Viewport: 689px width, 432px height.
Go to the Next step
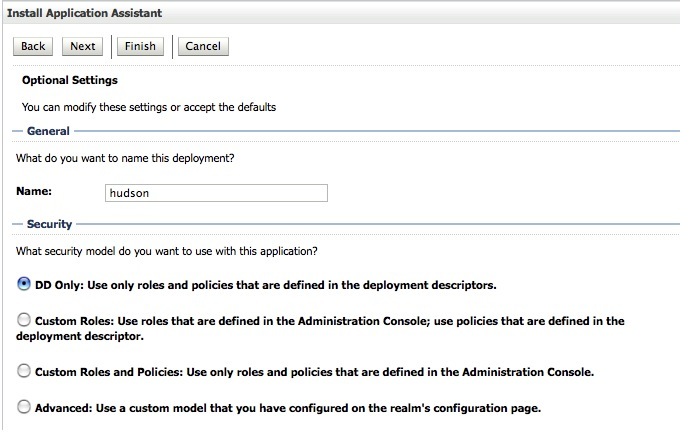tap(83, 46)
